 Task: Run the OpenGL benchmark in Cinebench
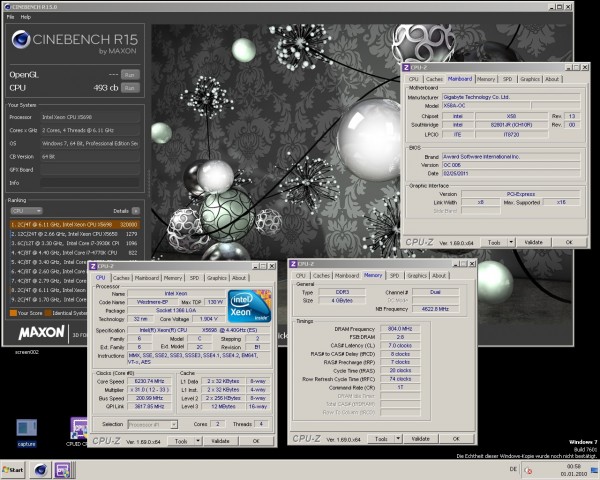pyautogui.click(x=130, y=75)
